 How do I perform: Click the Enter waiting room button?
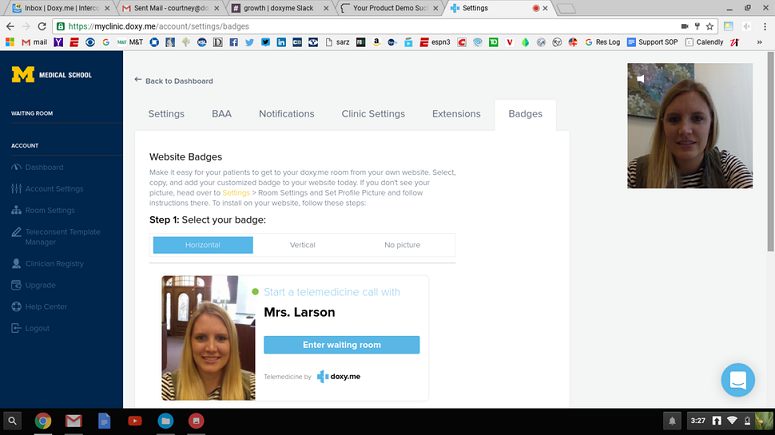(x=342, y=345)
